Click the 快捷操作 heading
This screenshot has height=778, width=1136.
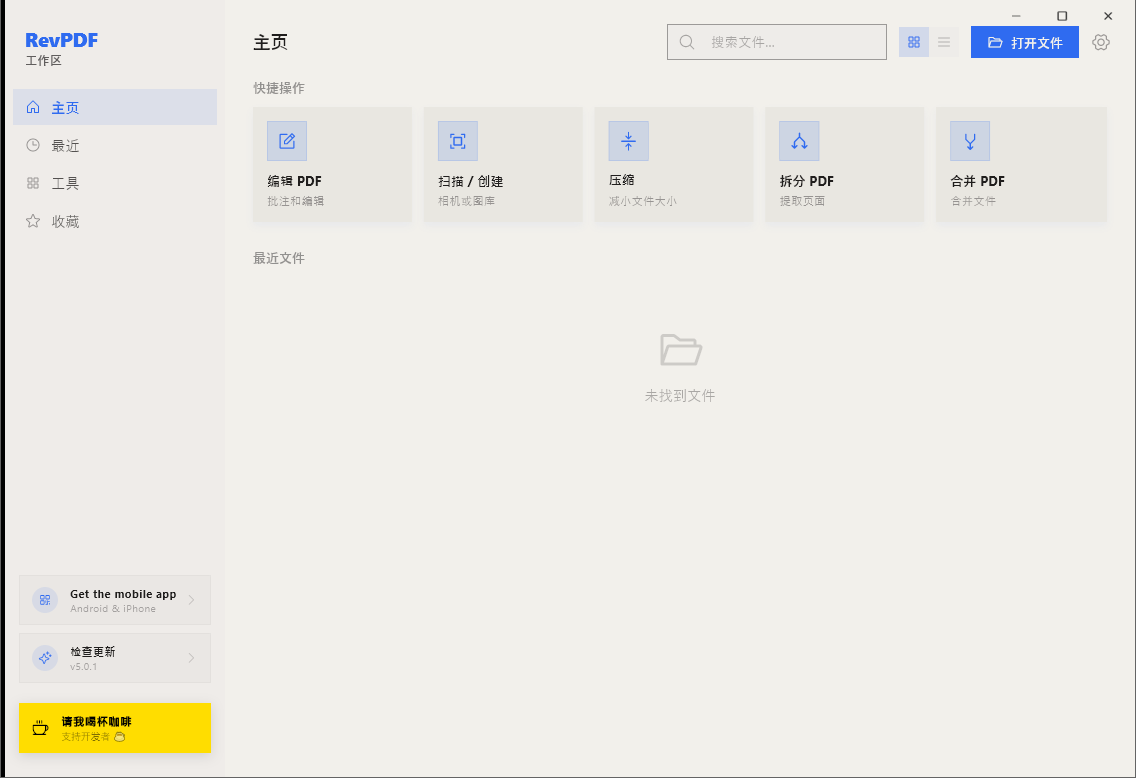click(279, 88)
